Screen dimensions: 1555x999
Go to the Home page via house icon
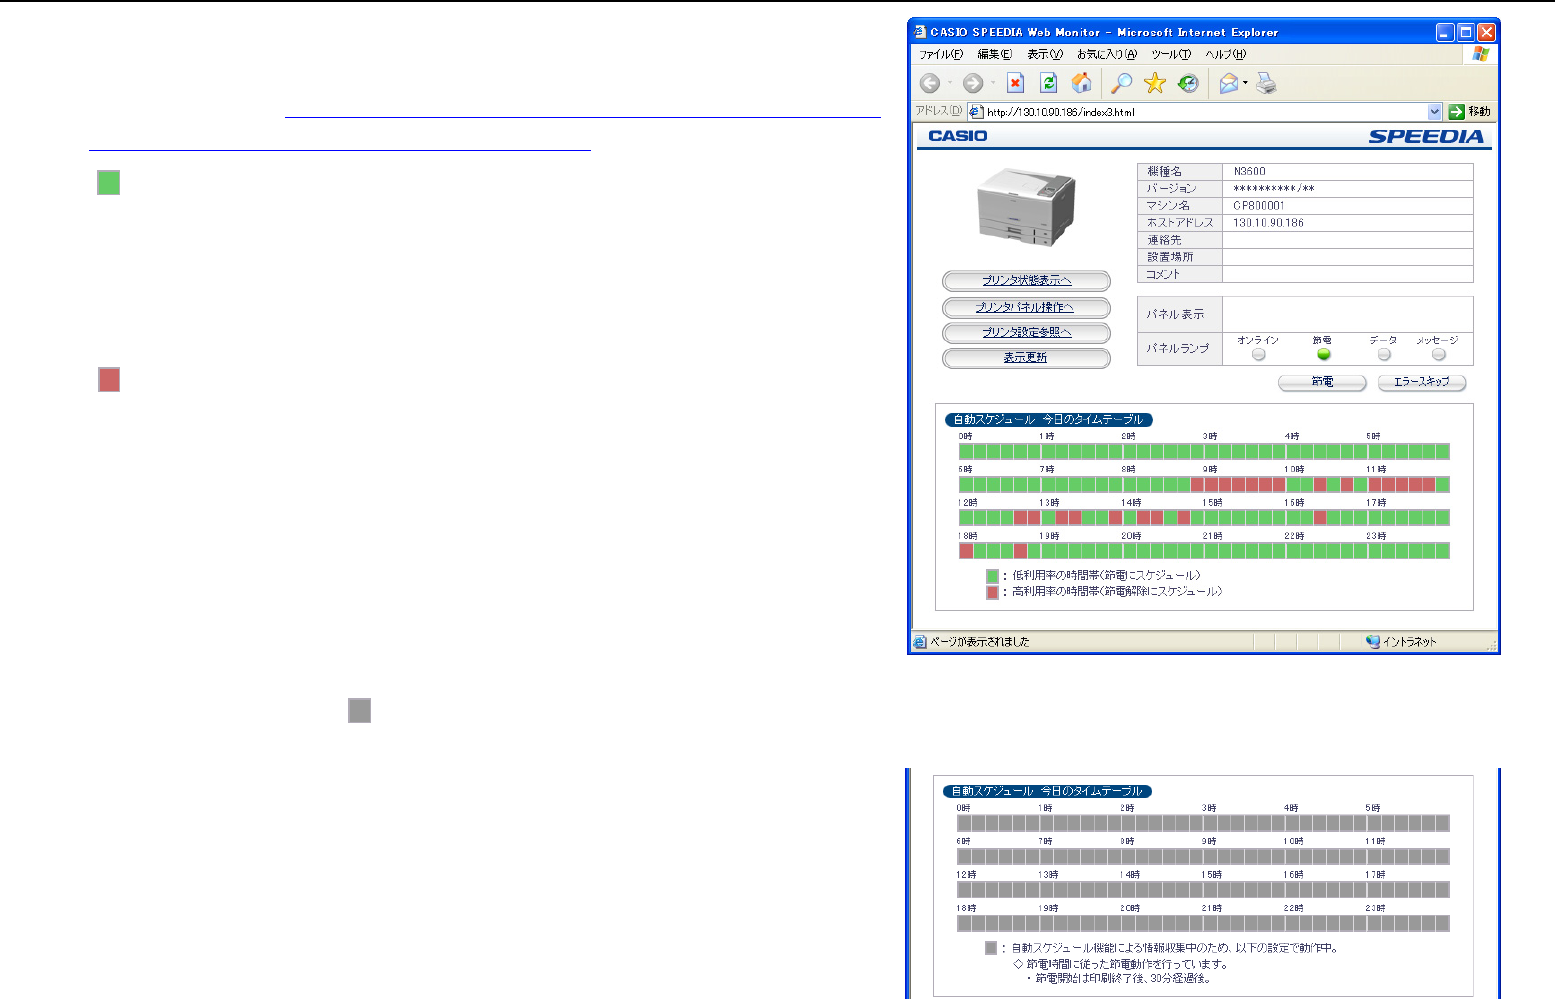click(1082, 83)
